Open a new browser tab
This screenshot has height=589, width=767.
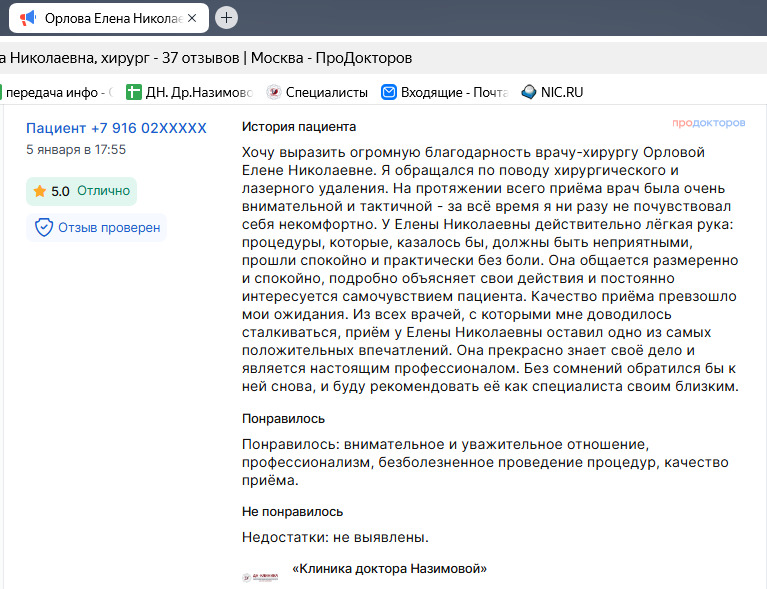[x=227, y=17]
